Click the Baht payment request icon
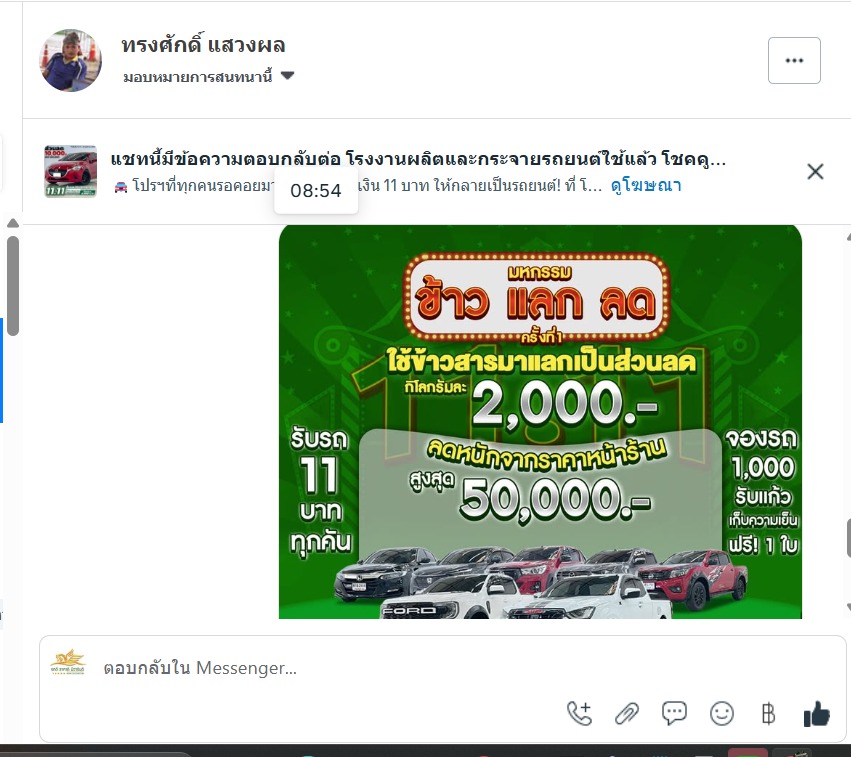851x757 pixels. [769, 713]
